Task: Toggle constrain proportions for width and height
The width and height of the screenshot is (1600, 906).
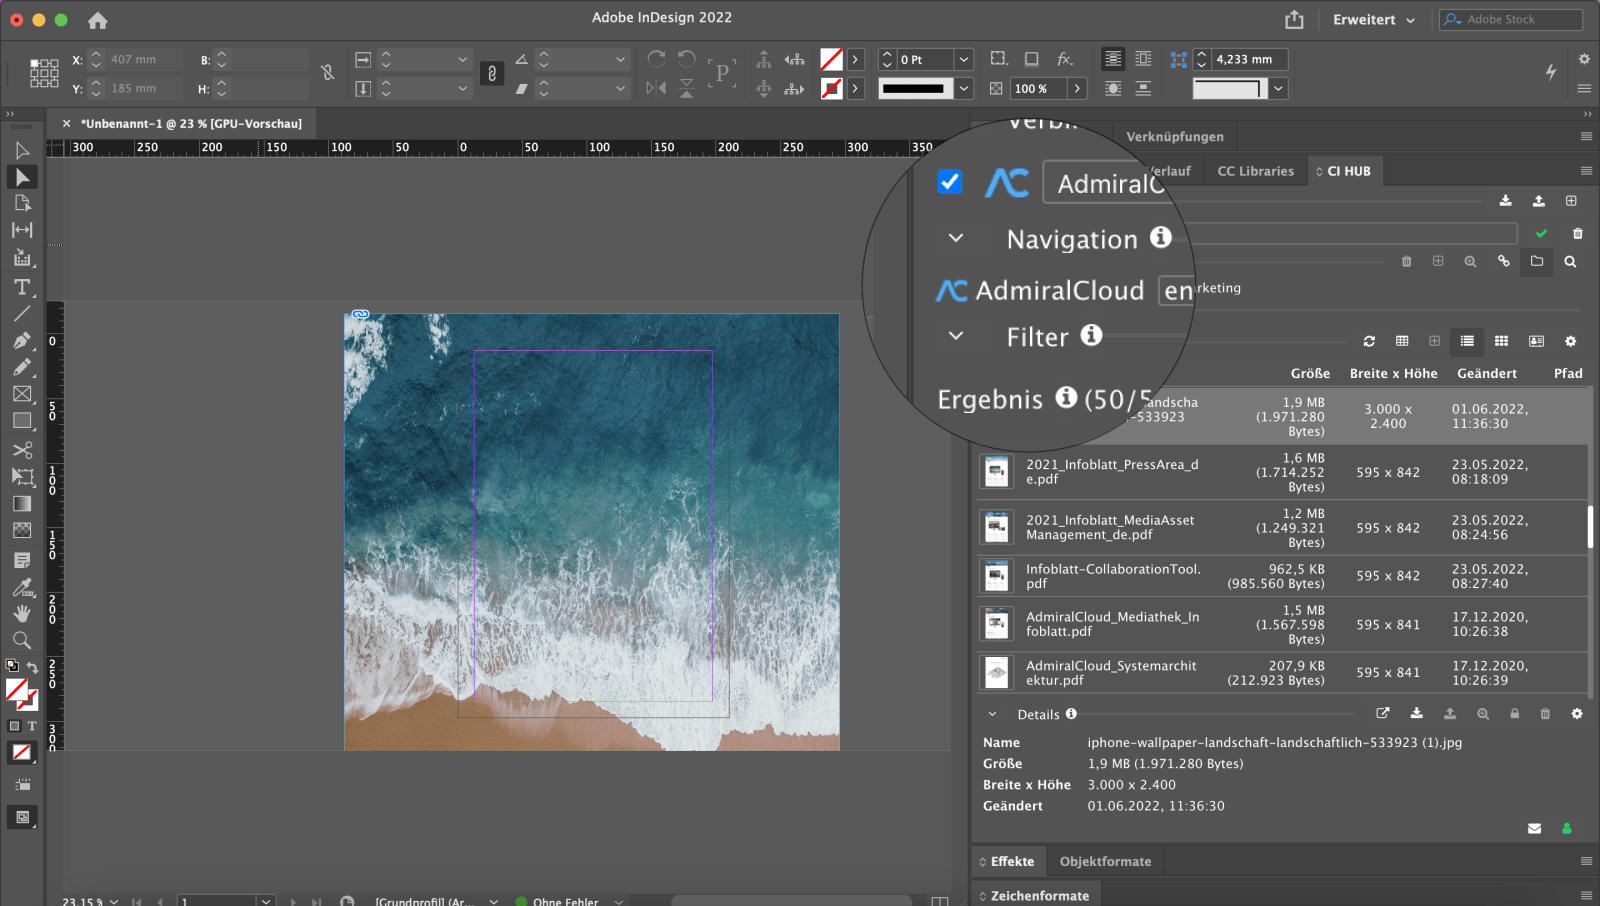Action: coord(327,73)
